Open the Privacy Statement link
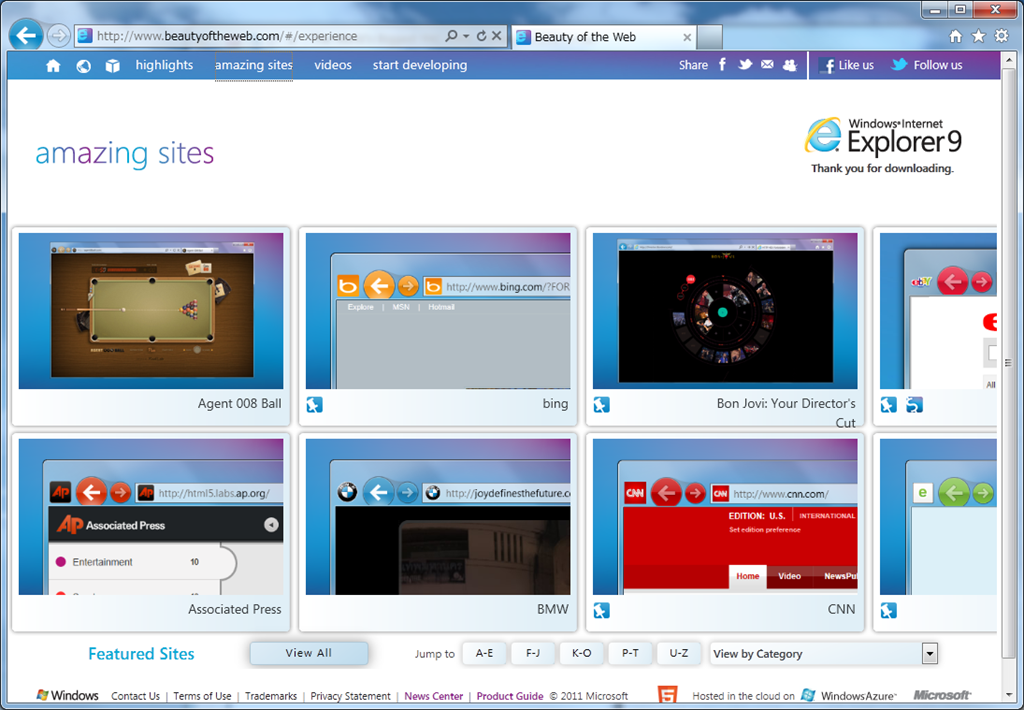 point(351,696)
